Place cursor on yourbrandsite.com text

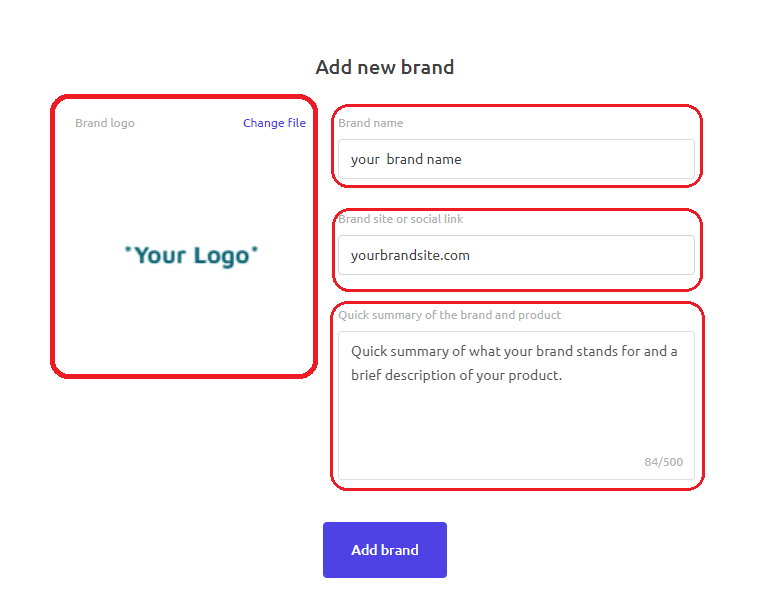pos(410,255)
